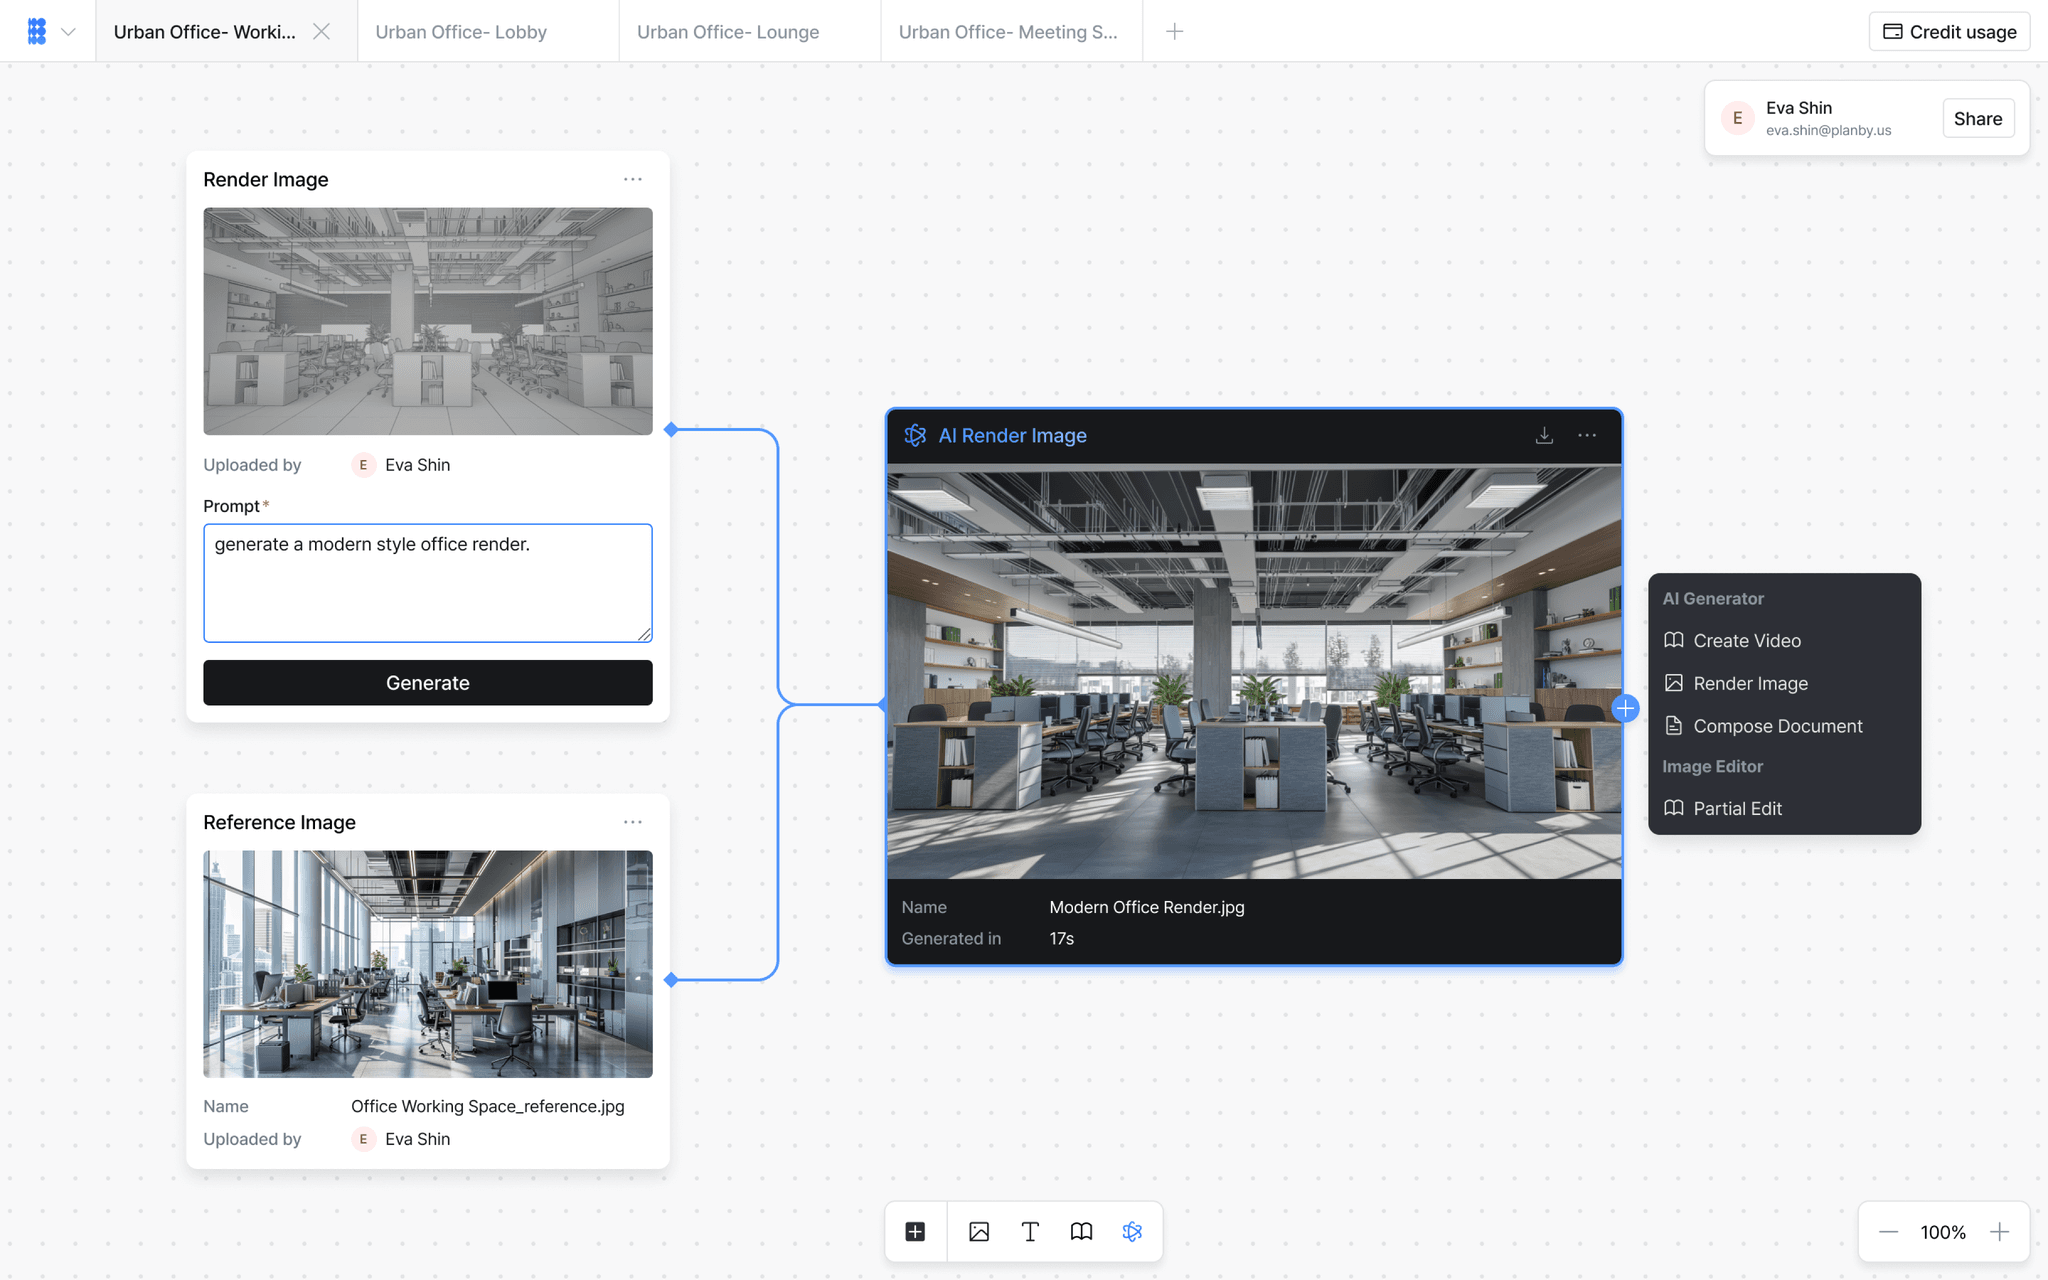Click into the Prompt text field
Image resolution: width=2048 pixels, height=1280 pixels.
[427, 583]
